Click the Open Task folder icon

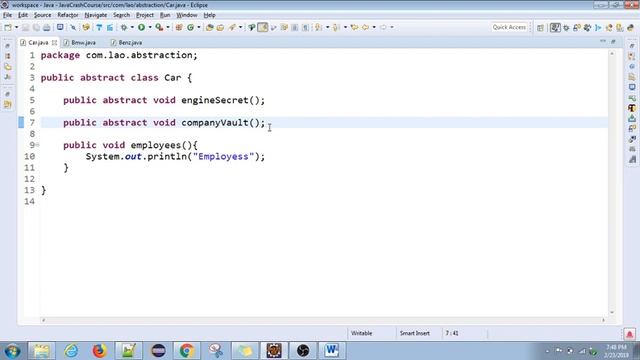point(220,27)
